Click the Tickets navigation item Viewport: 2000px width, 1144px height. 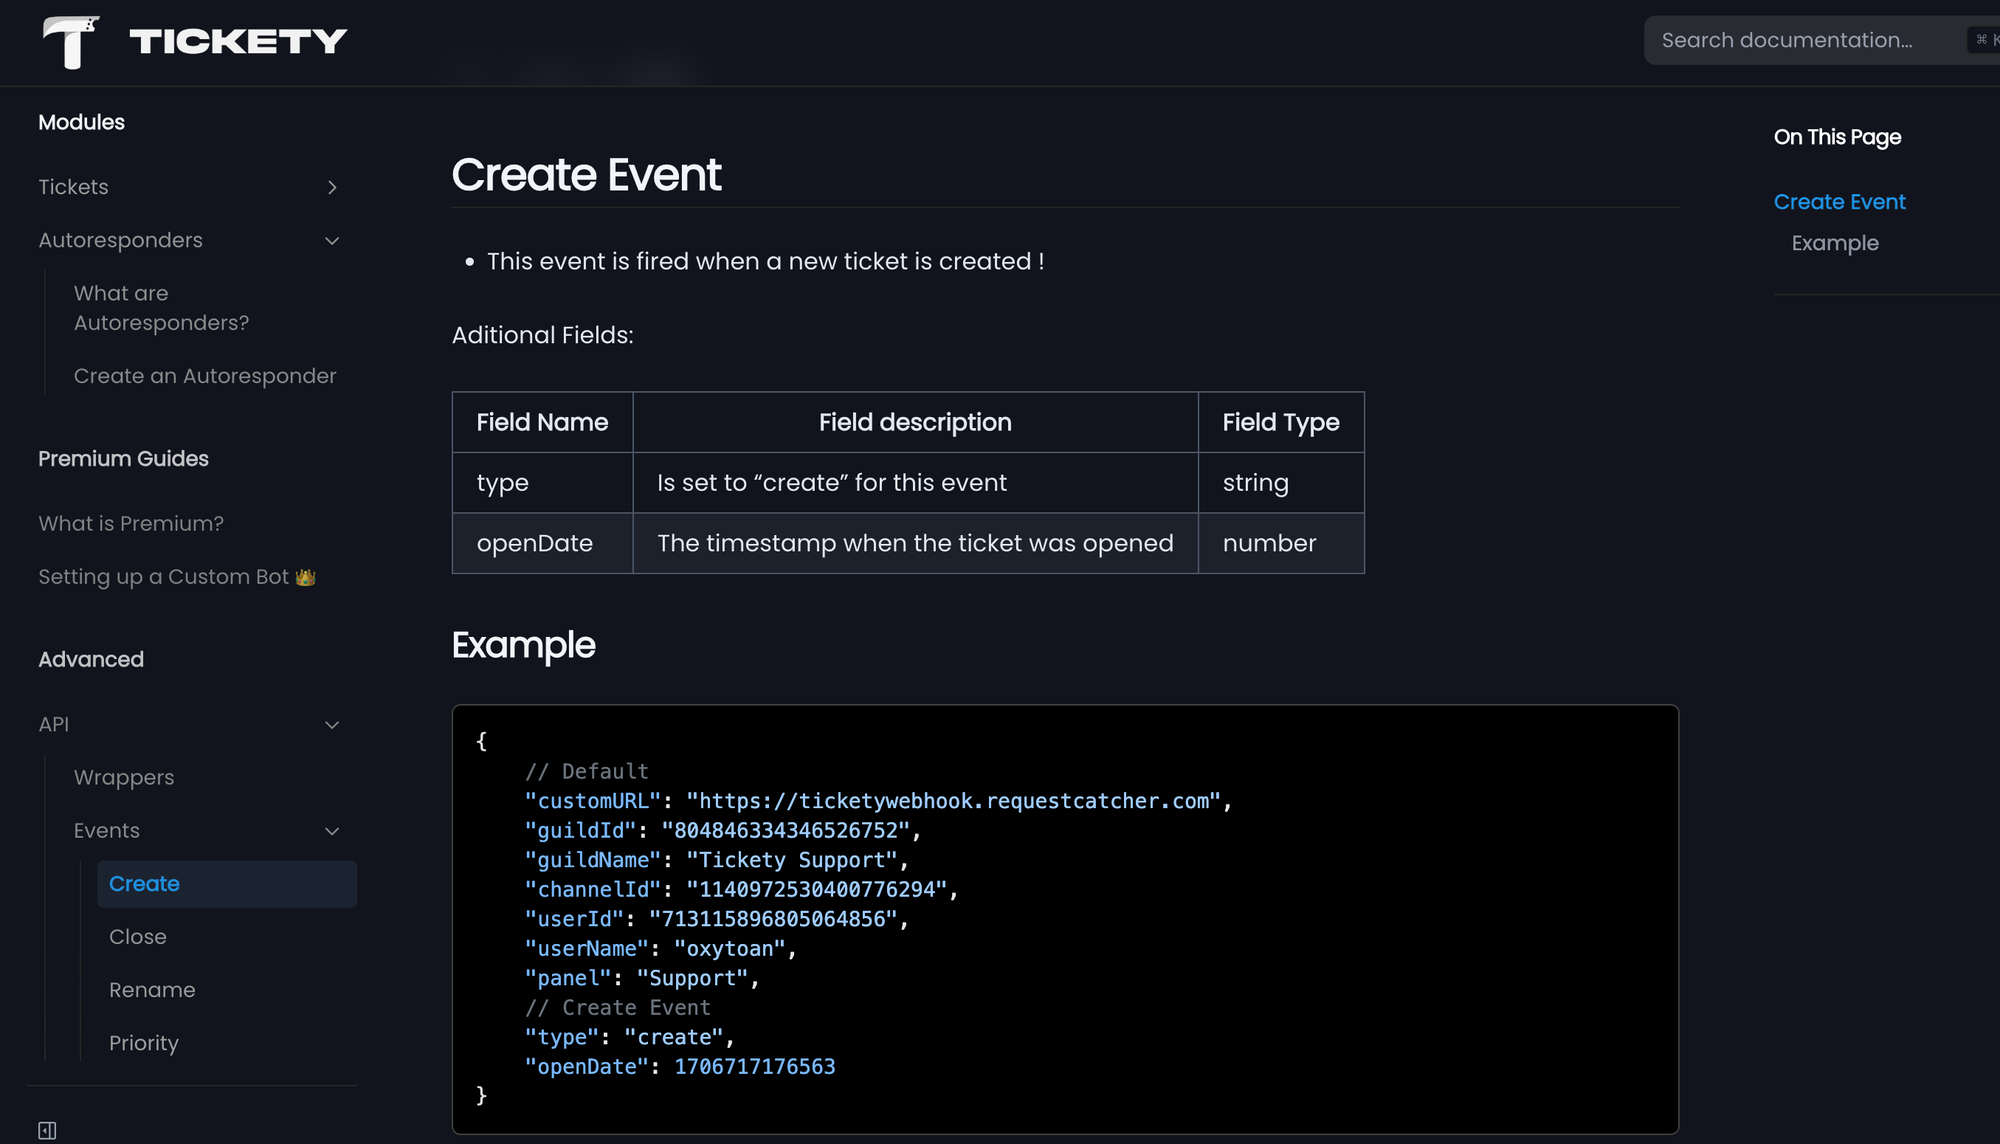[x=73, y=187]
